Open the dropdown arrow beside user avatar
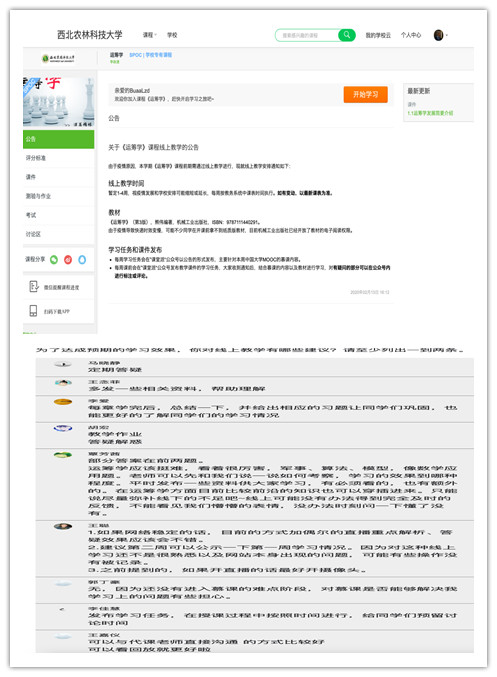The width and height of the screenshot is (497, 677). (446, 35)
